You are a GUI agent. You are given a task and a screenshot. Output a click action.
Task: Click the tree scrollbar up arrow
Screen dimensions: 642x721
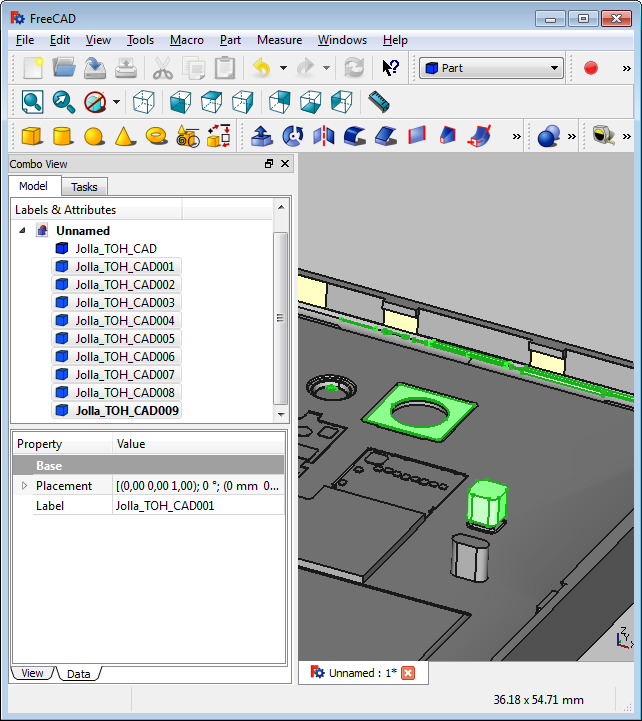(x=281, y=207)
